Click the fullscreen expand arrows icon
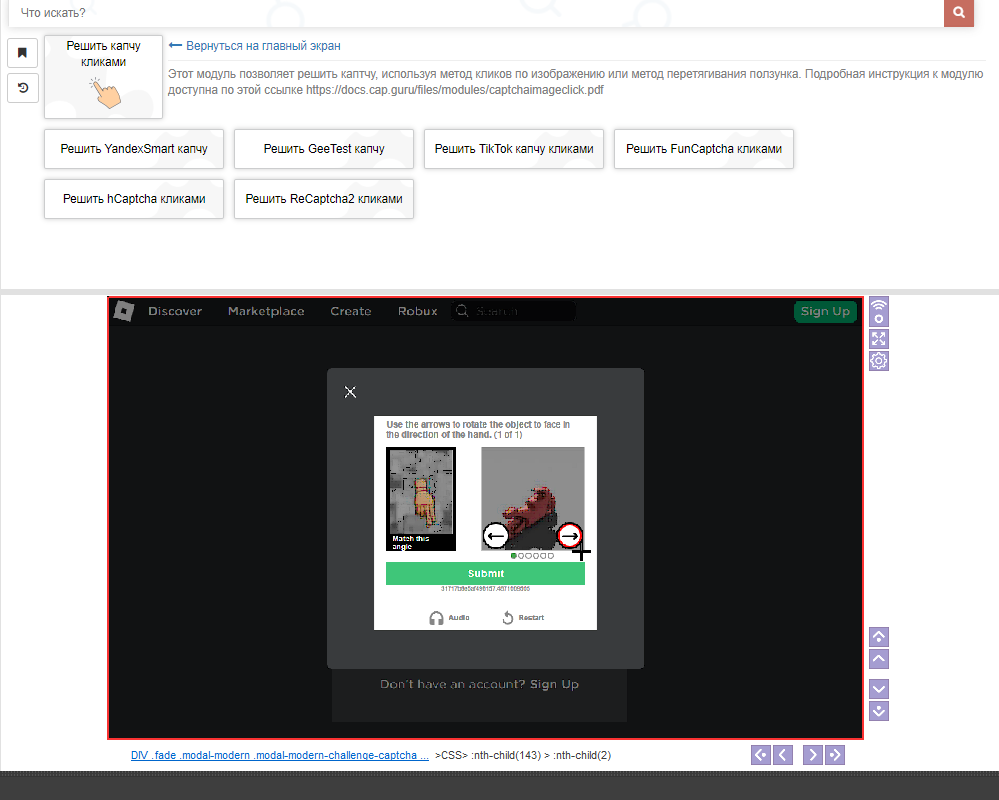The height and width of the screenshot is (800, 999). [x=879, y=339]
